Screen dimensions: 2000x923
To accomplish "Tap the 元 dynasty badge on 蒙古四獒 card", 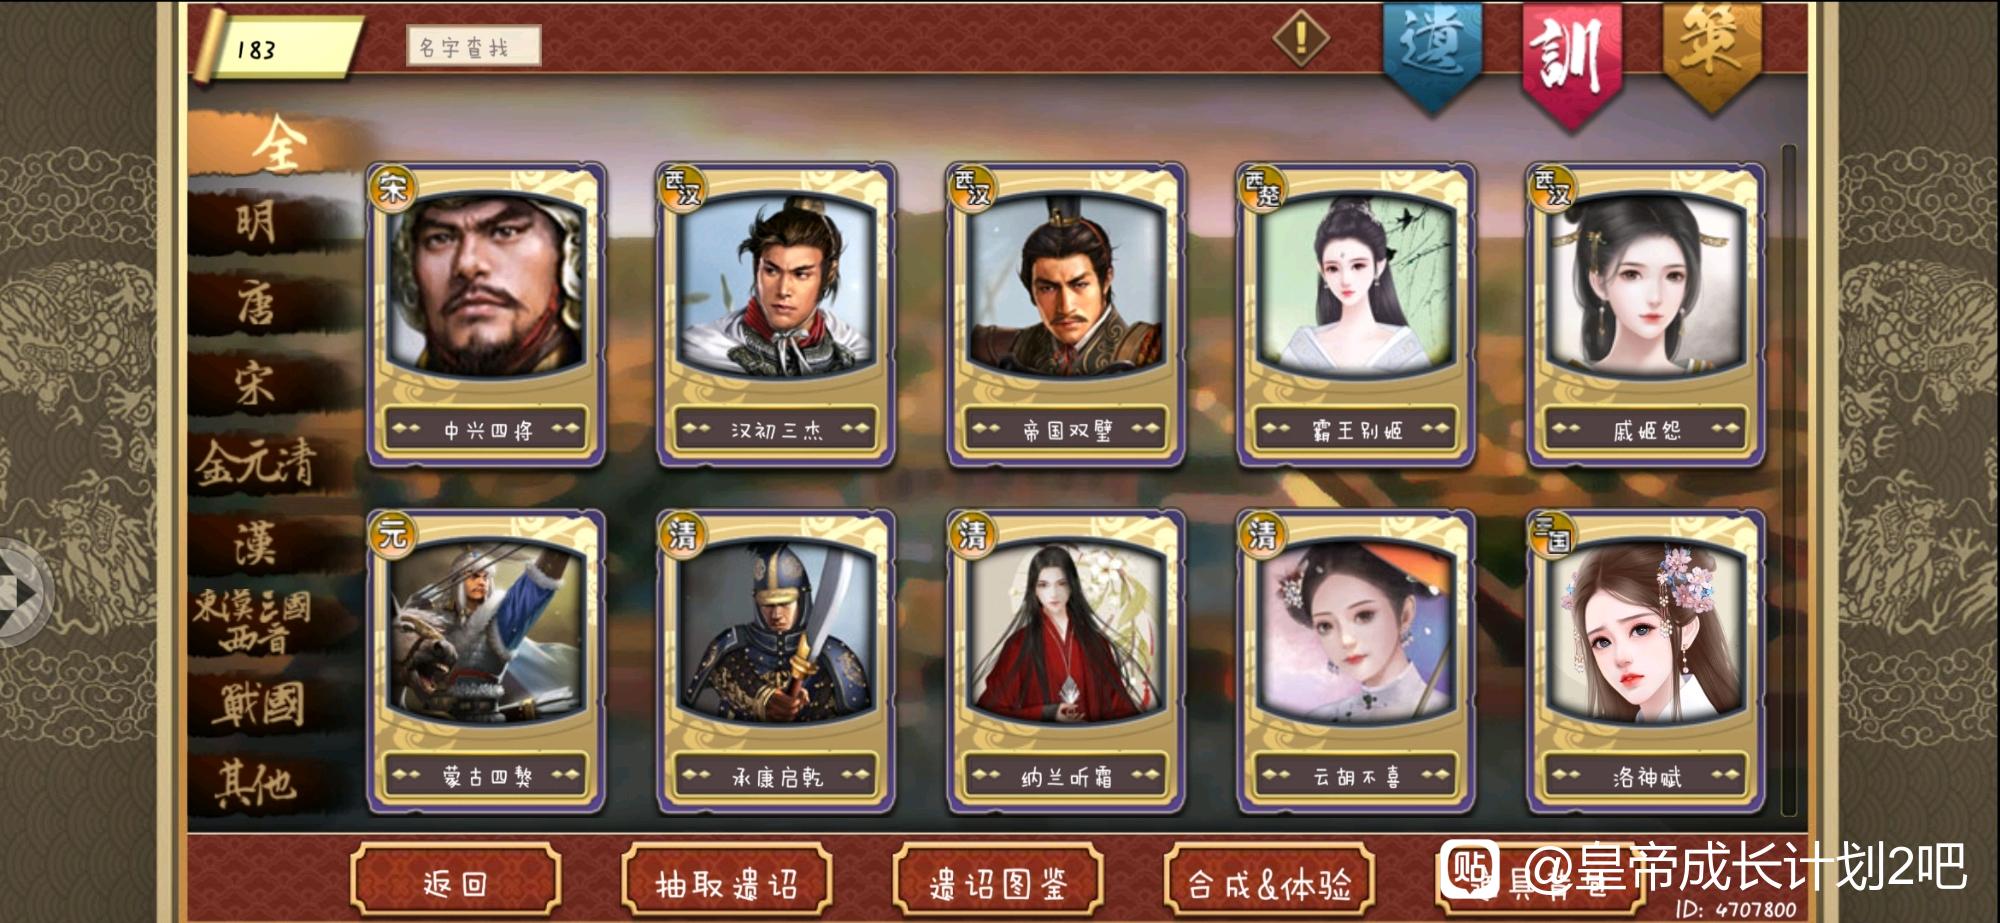I will coord(392,533).
